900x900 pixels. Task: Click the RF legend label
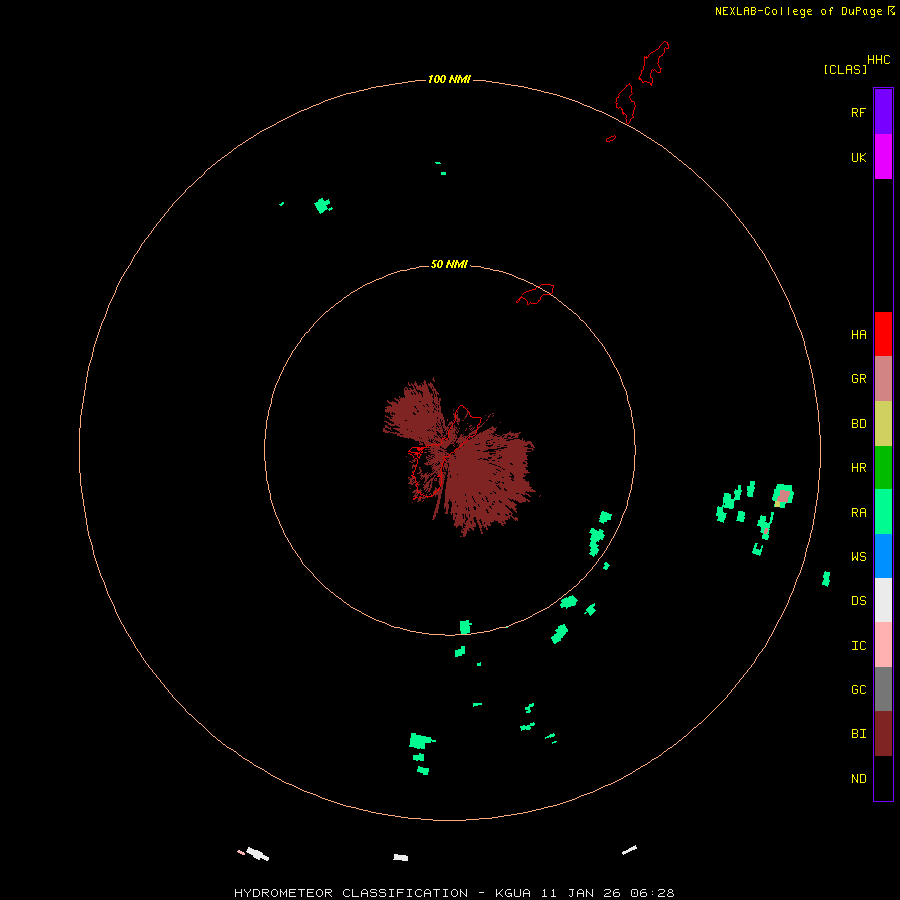point(858,112)
